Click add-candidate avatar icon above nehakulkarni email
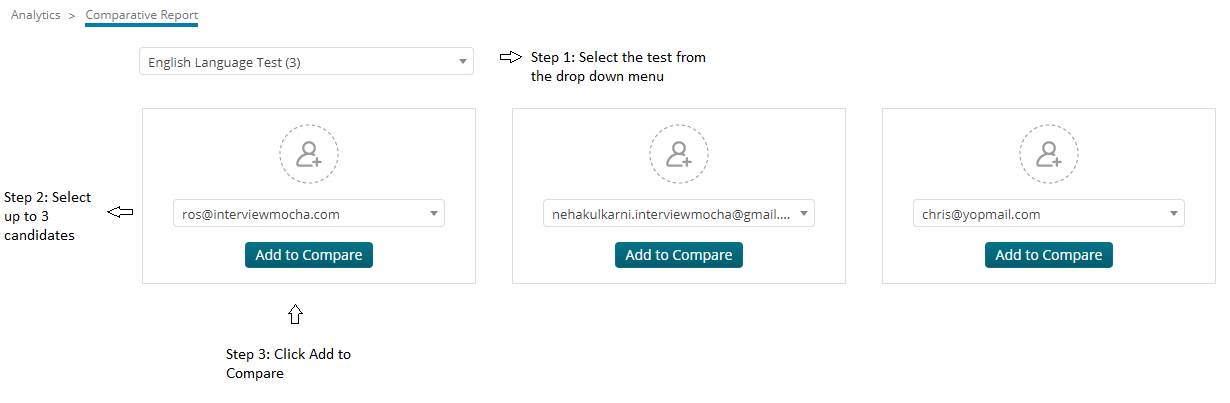1230x403 pixels. [x=679, y=154]
